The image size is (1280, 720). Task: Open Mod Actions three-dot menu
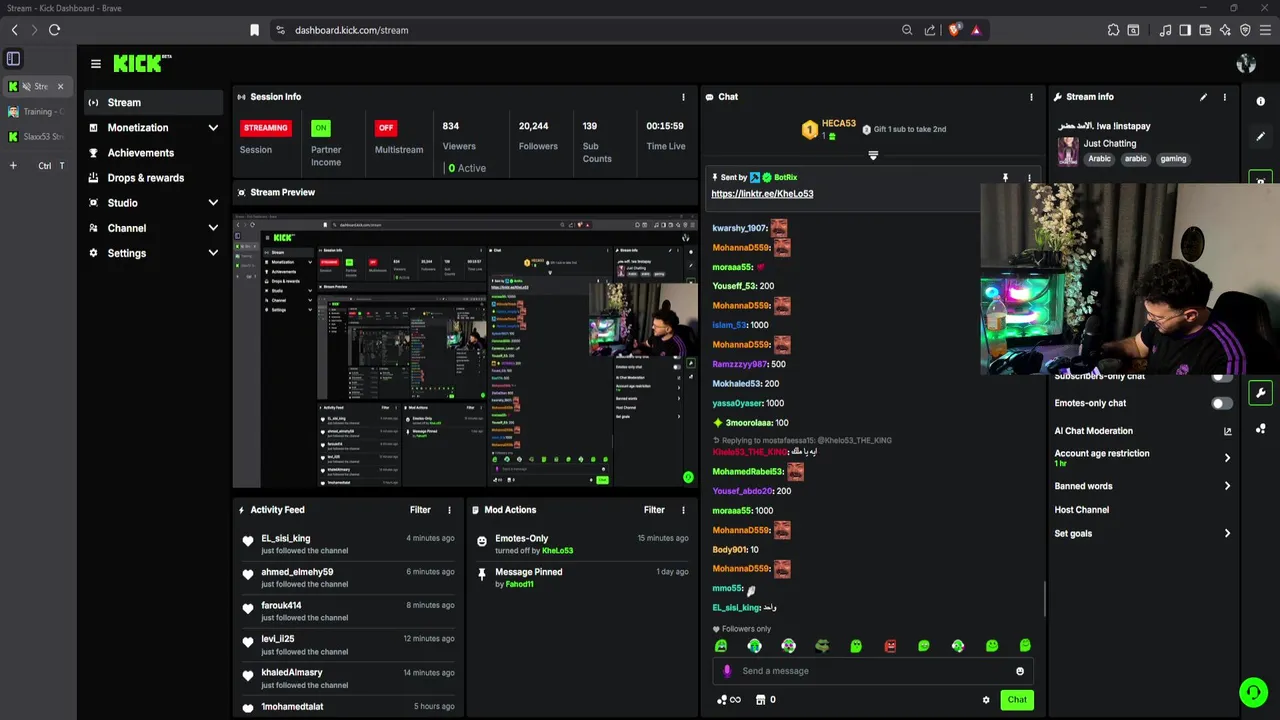point(683,510)
